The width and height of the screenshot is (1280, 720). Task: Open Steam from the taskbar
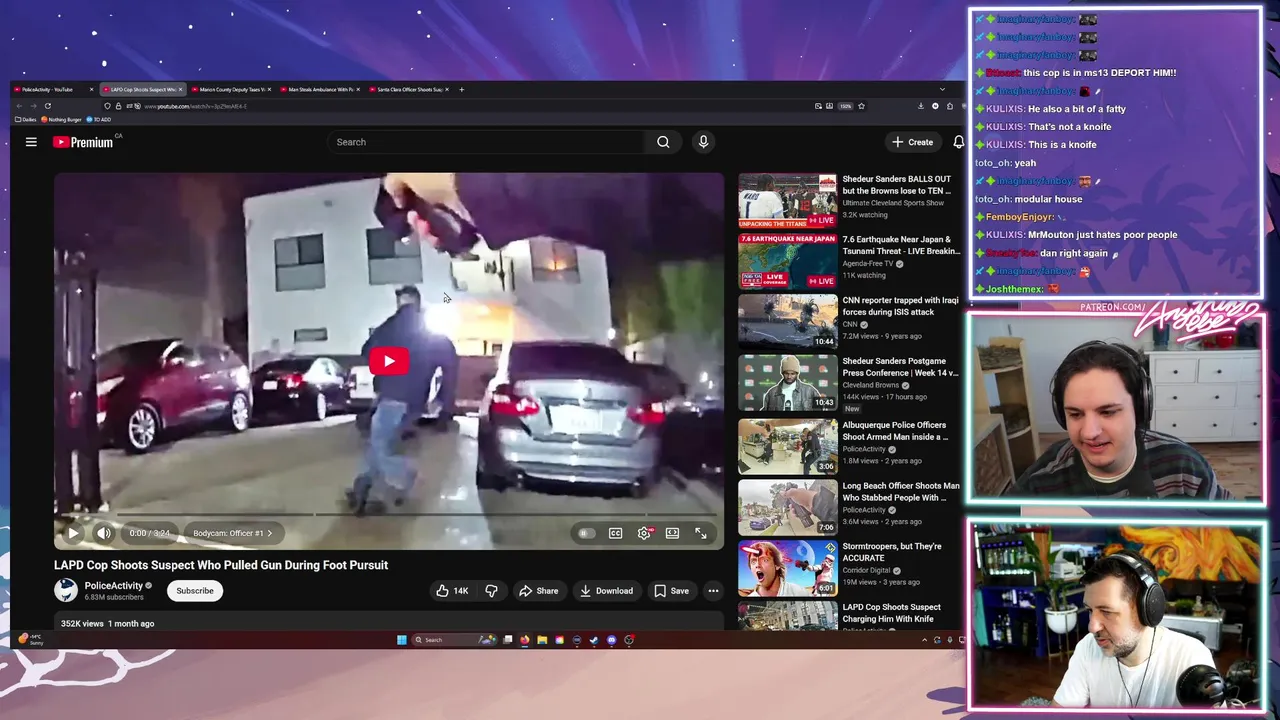(x=594, y=640)
